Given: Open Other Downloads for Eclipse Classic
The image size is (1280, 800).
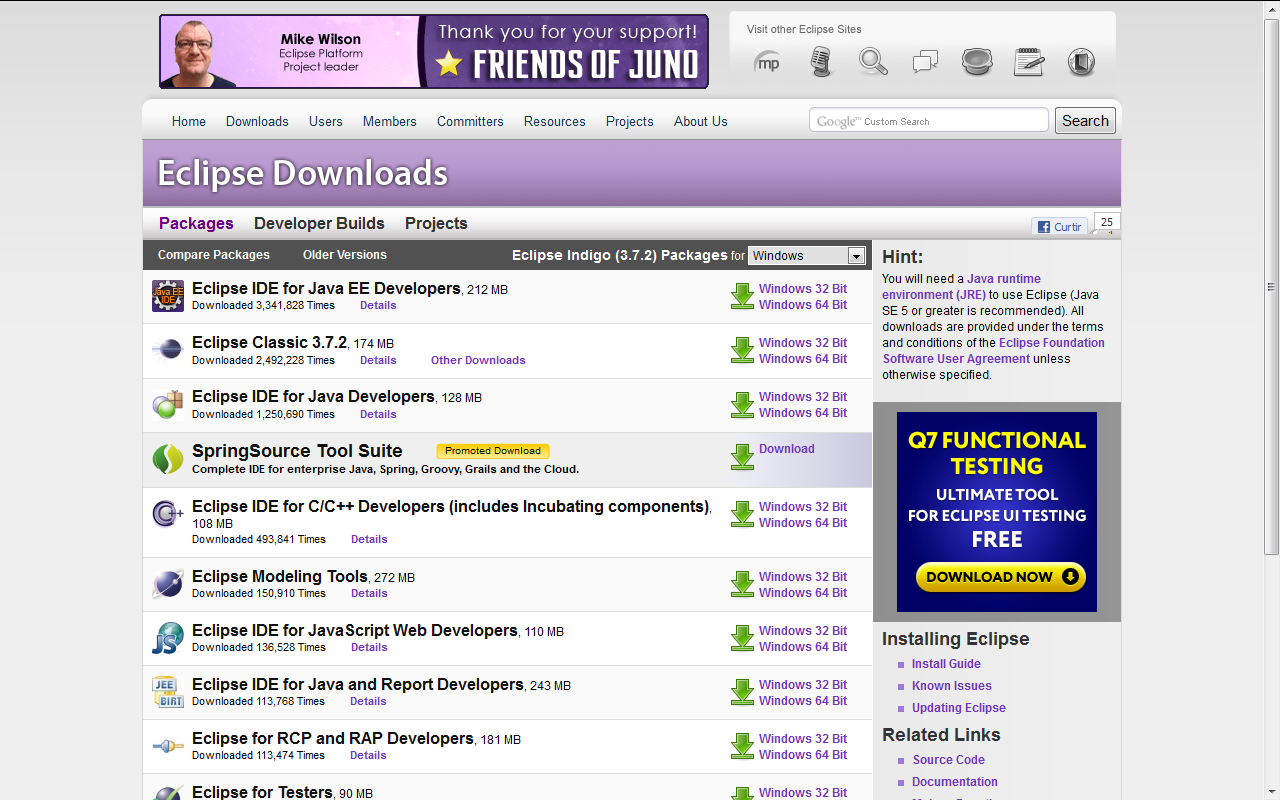Looking at the screenshot, I should point(478,360).
